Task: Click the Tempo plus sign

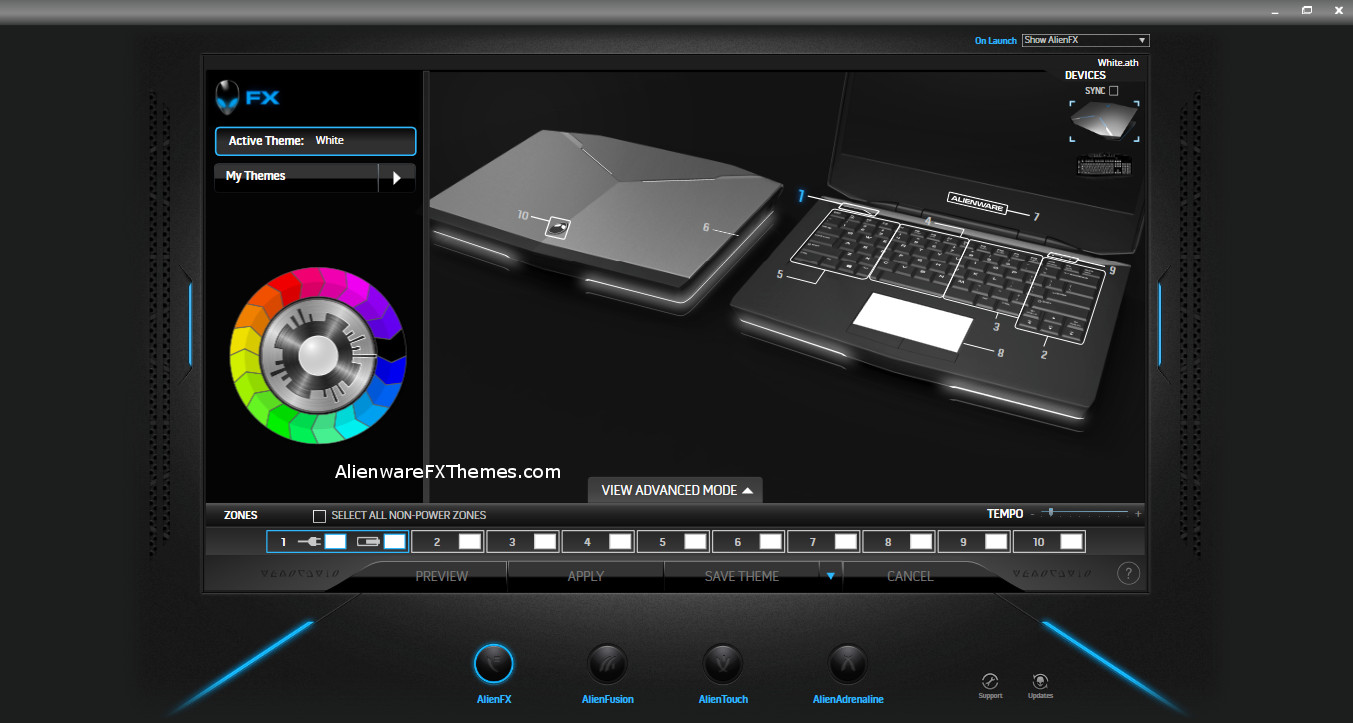Action: tap(1138, 514)
